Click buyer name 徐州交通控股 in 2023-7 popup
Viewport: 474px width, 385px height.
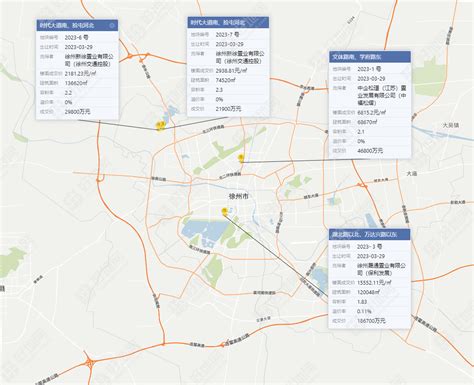pos(240,57)
